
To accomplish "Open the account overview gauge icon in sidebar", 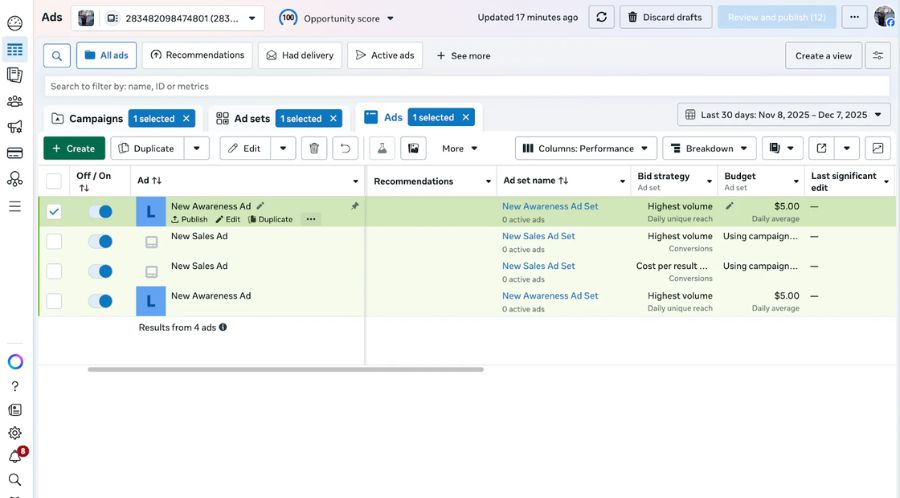I will click(x=15, y=24).
